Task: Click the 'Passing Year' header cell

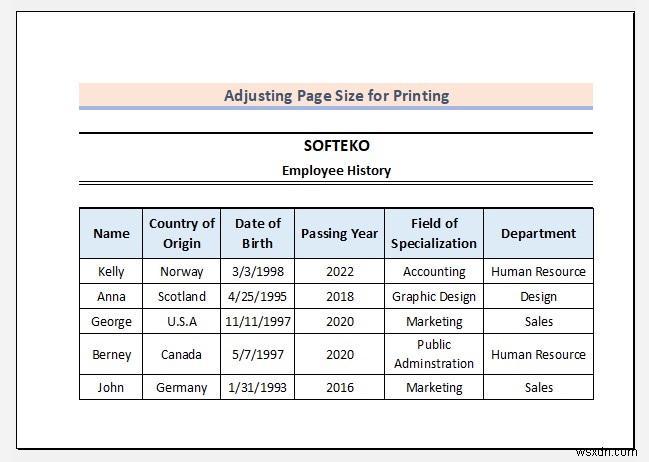Action: 339,233
